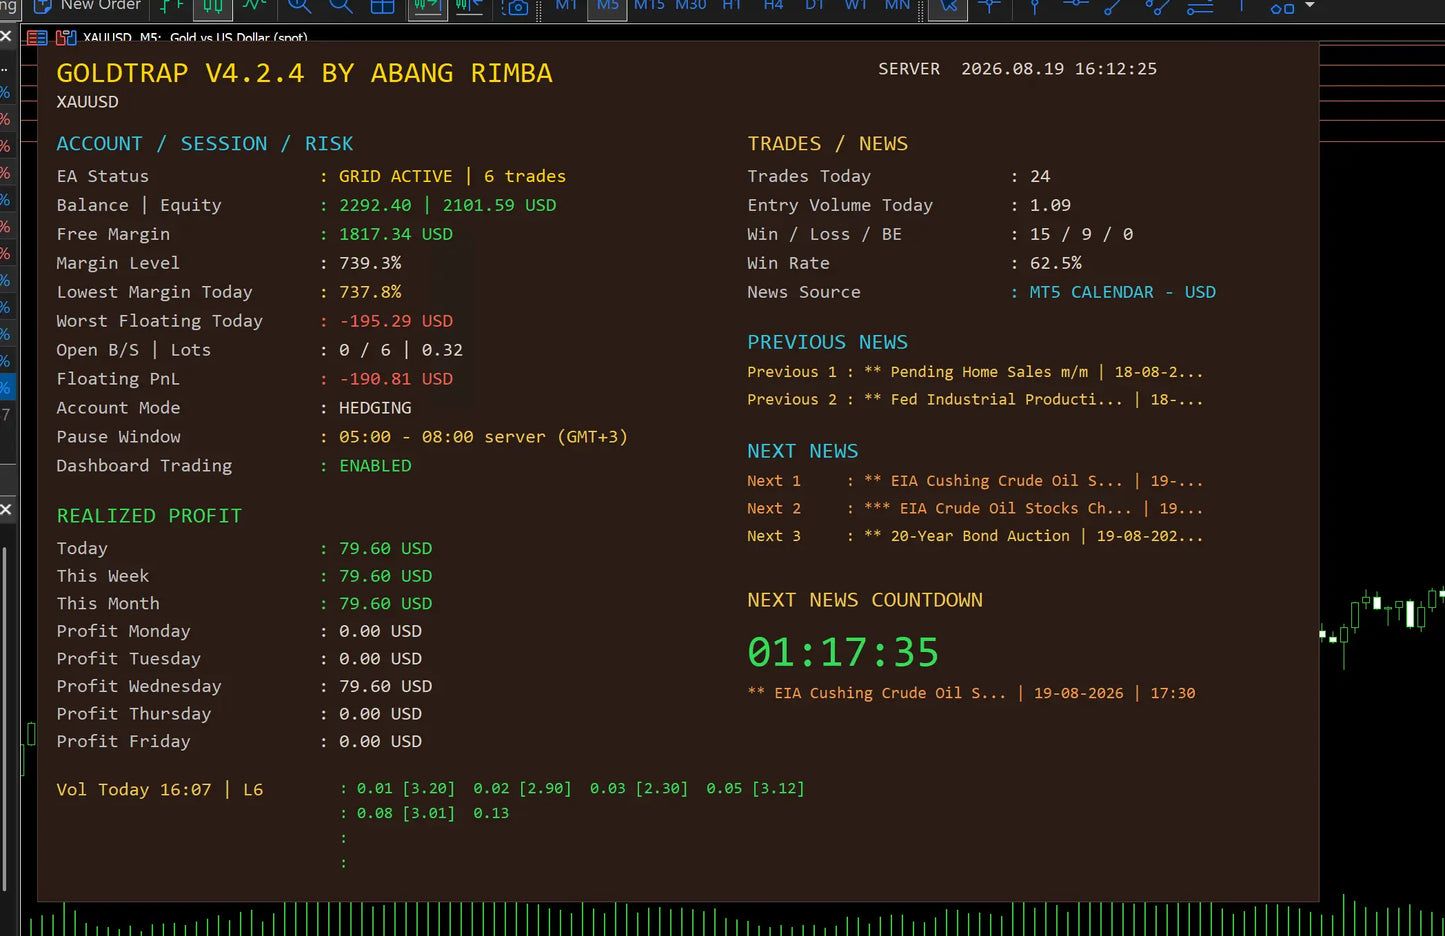The height and width of the screenshot is (936, 1445).
Task: Click the server time 2026.08.19 16:12:25
Action: [x=1059, y=69]
